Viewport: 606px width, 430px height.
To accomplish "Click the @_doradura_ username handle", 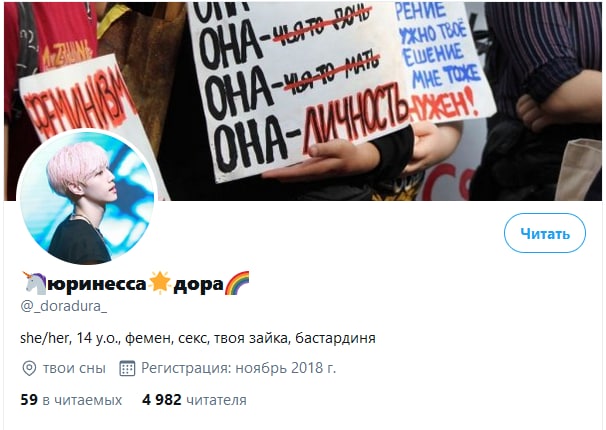I will (63, 306).
